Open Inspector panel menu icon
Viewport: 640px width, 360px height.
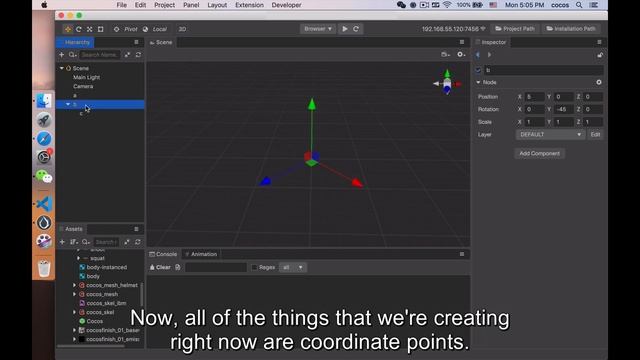point(600,42)
